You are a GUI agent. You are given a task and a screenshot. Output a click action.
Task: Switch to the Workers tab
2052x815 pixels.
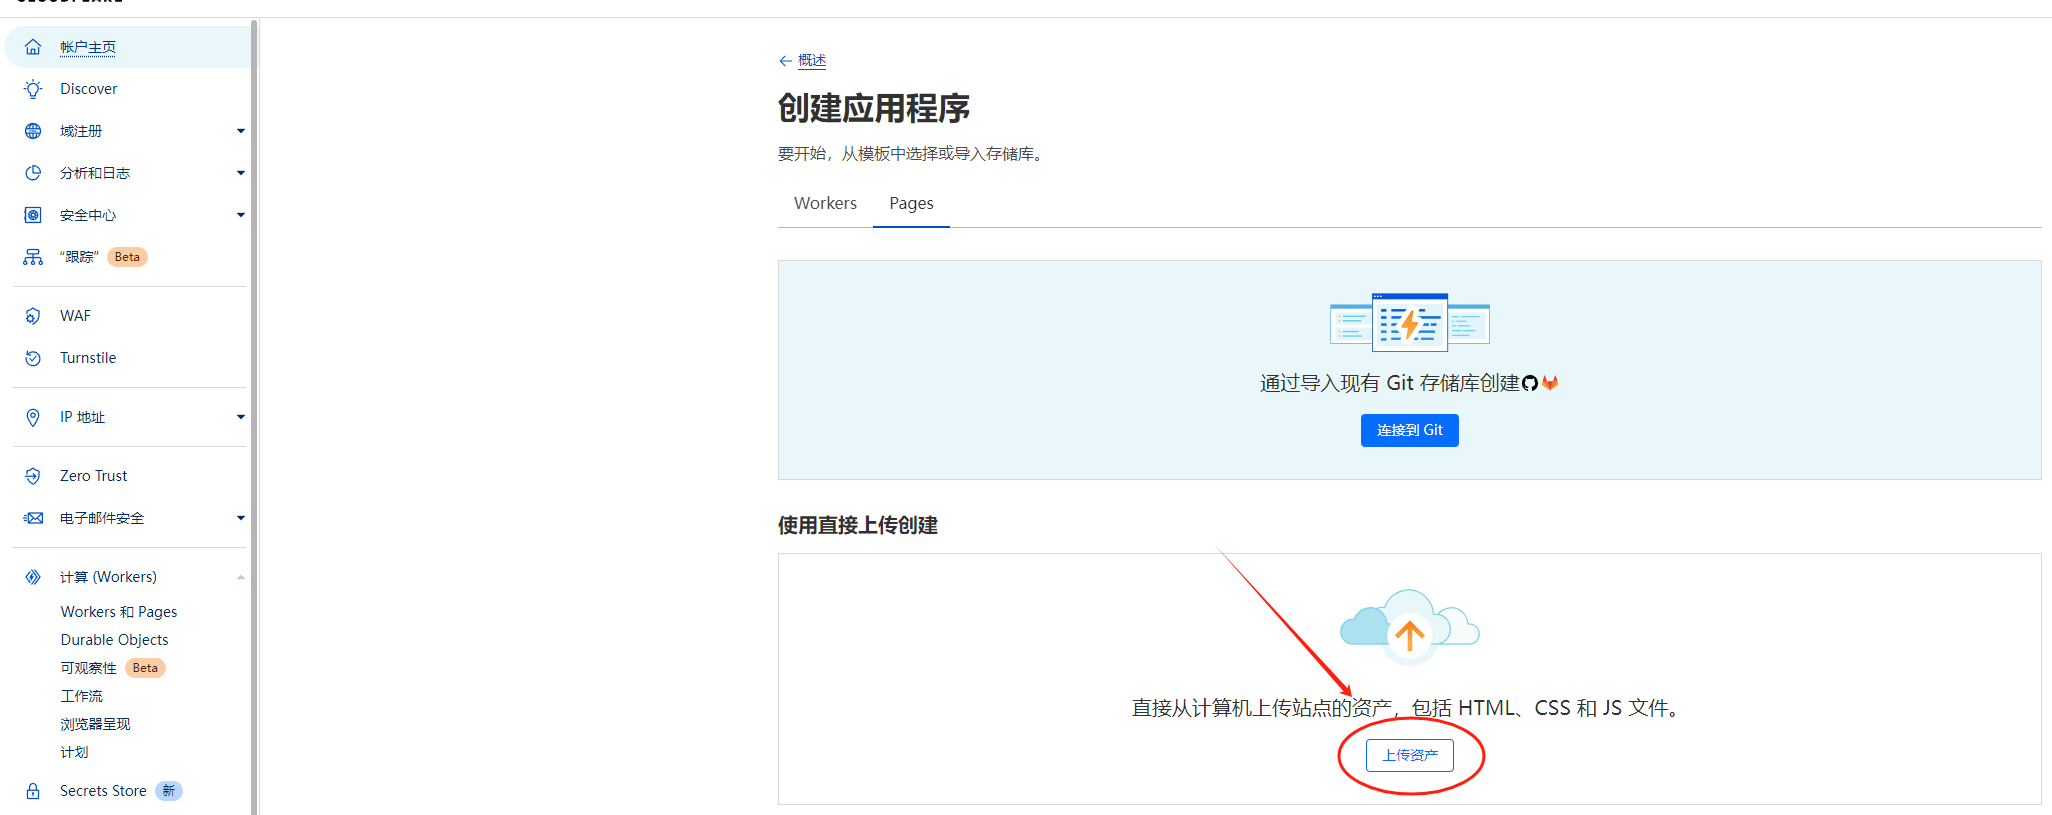pos(825,203)
